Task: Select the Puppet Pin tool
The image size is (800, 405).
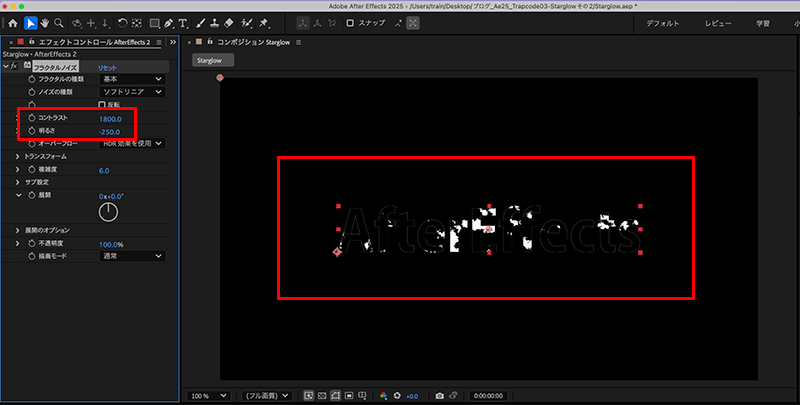Action: coord(264,23)
